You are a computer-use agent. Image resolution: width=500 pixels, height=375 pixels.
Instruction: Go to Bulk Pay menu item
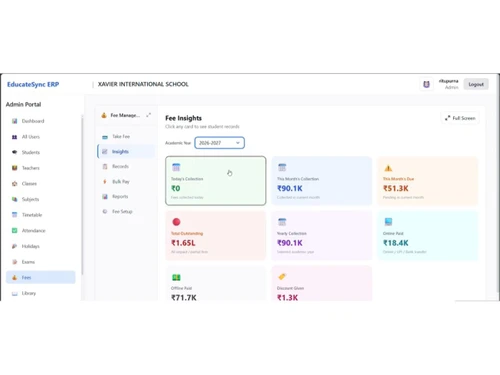click(x=126, y=181)
